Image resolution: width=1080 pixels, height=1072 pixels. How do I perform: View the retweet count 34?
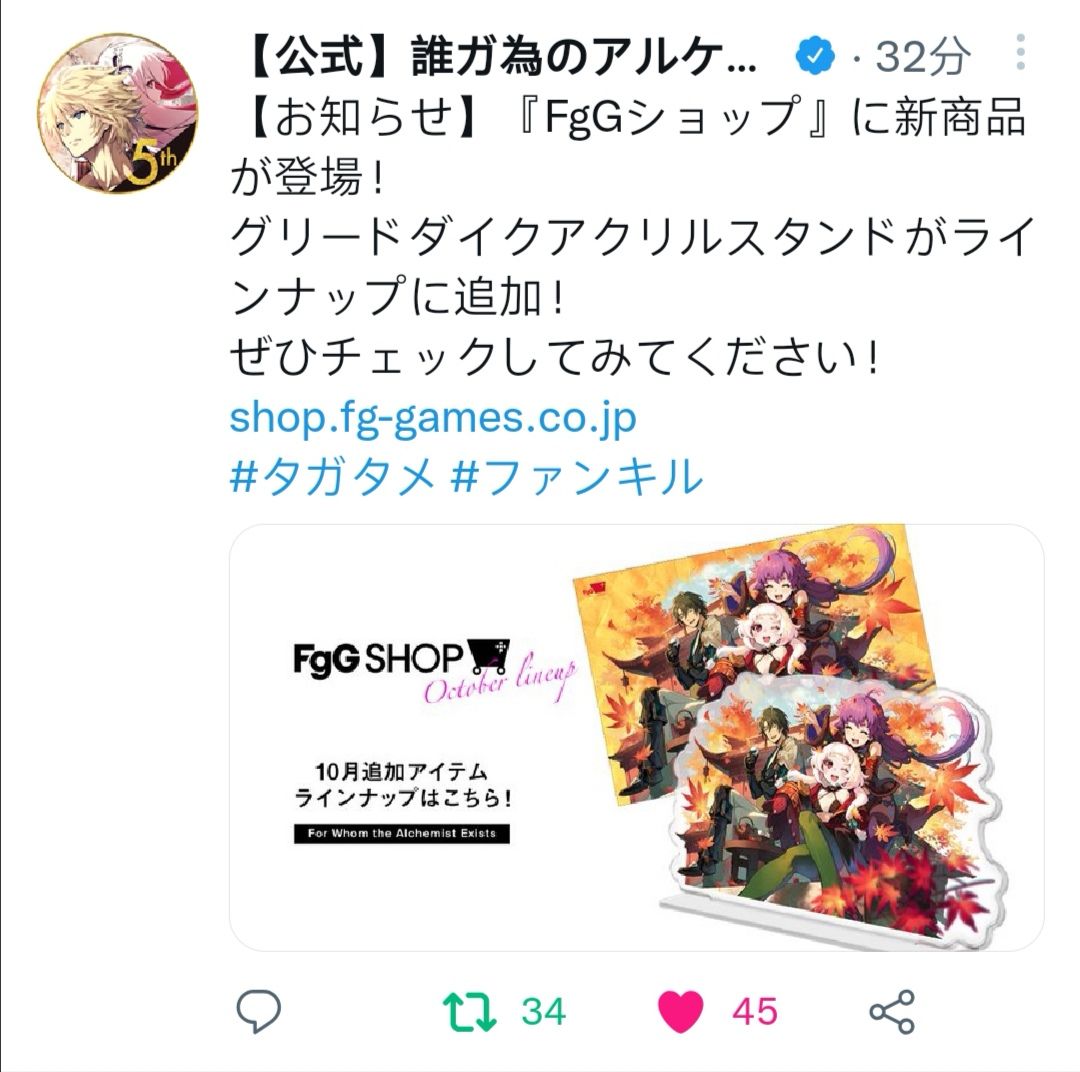543,1011
